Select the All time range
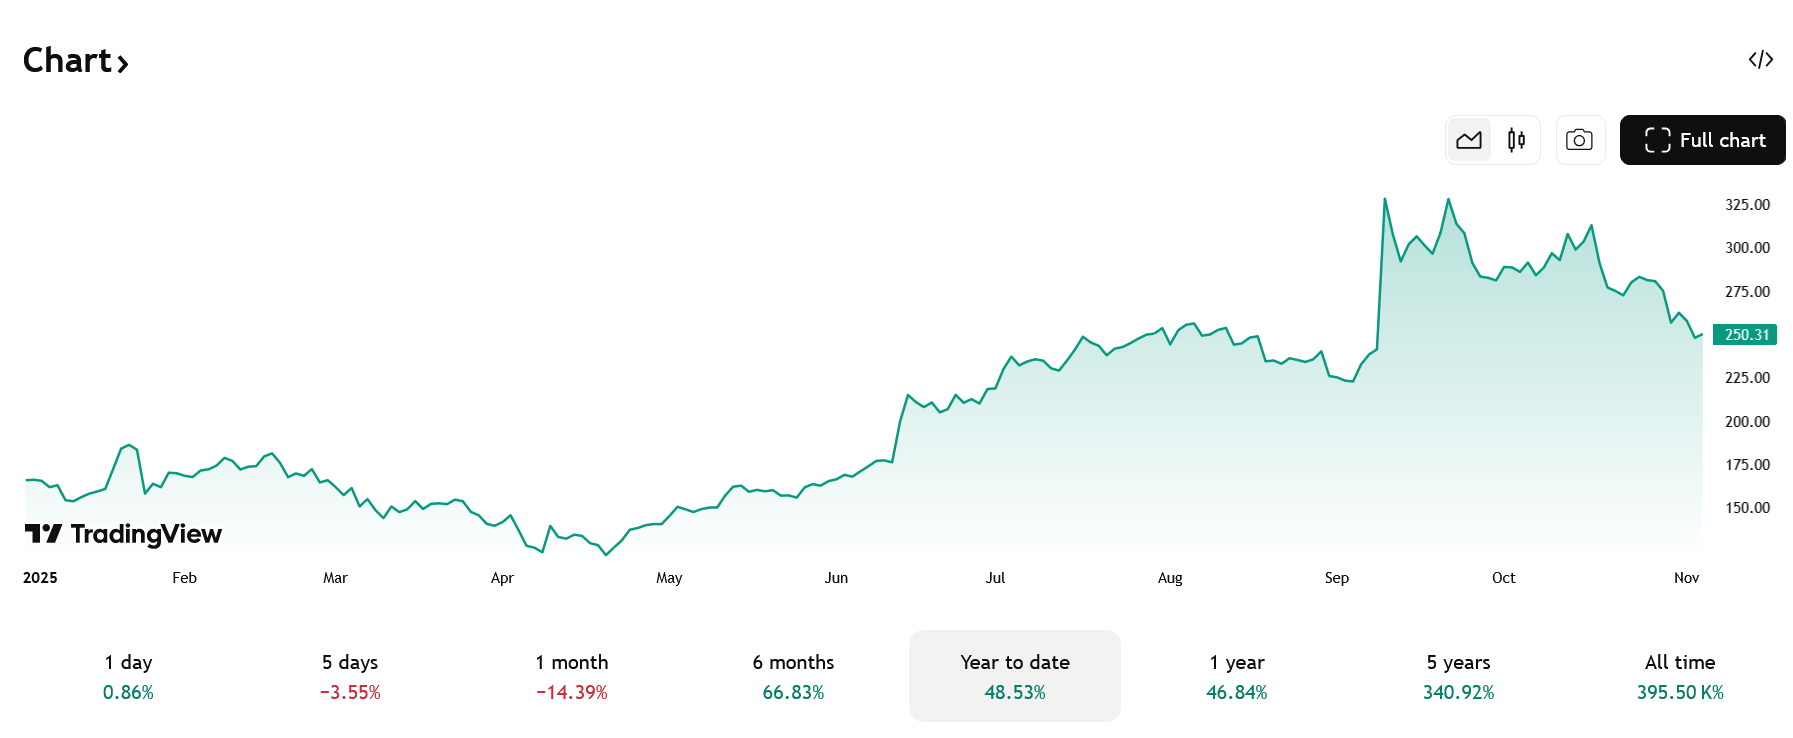The width and height of the screenshot is (1793, 738). tap(1680, 676)
